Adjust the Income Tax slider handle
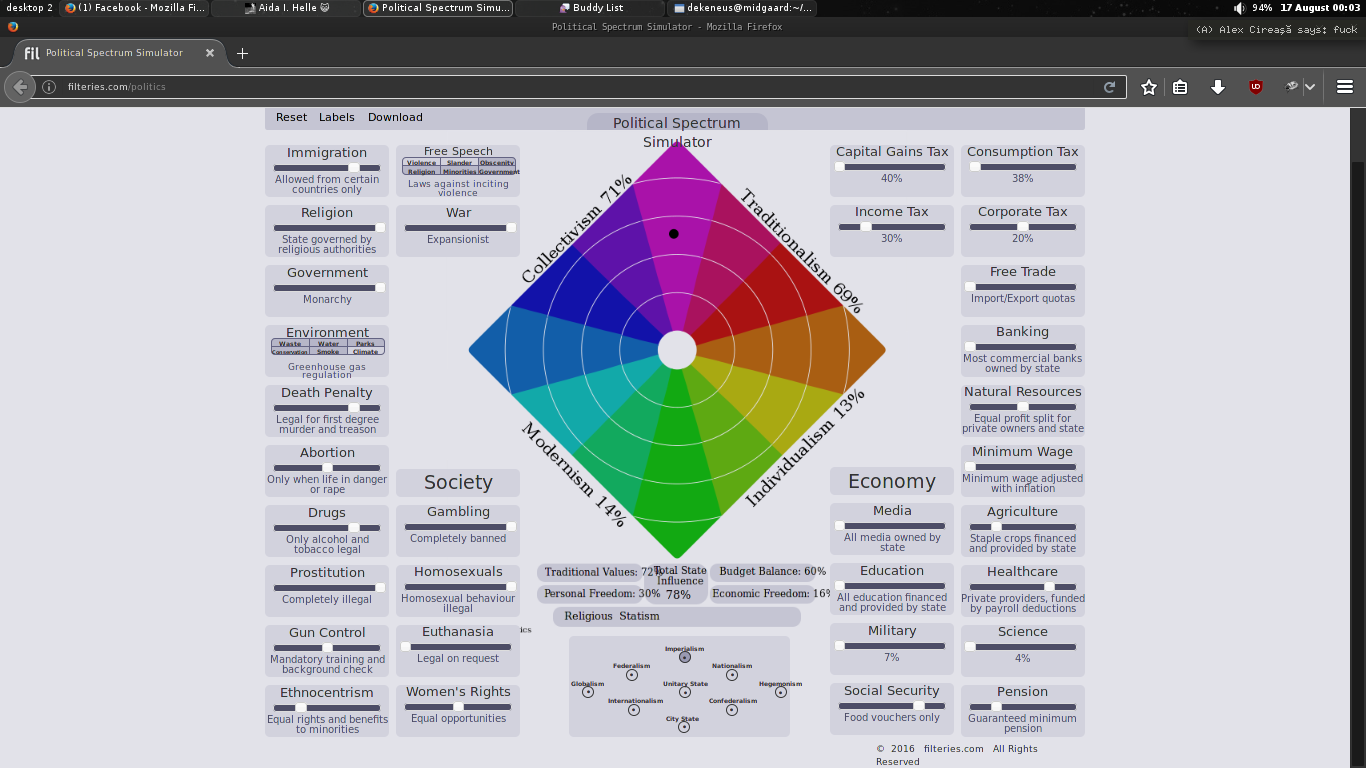Image resolution: width=1366 pixels, height=768 pixels. [x=865, y=227]
